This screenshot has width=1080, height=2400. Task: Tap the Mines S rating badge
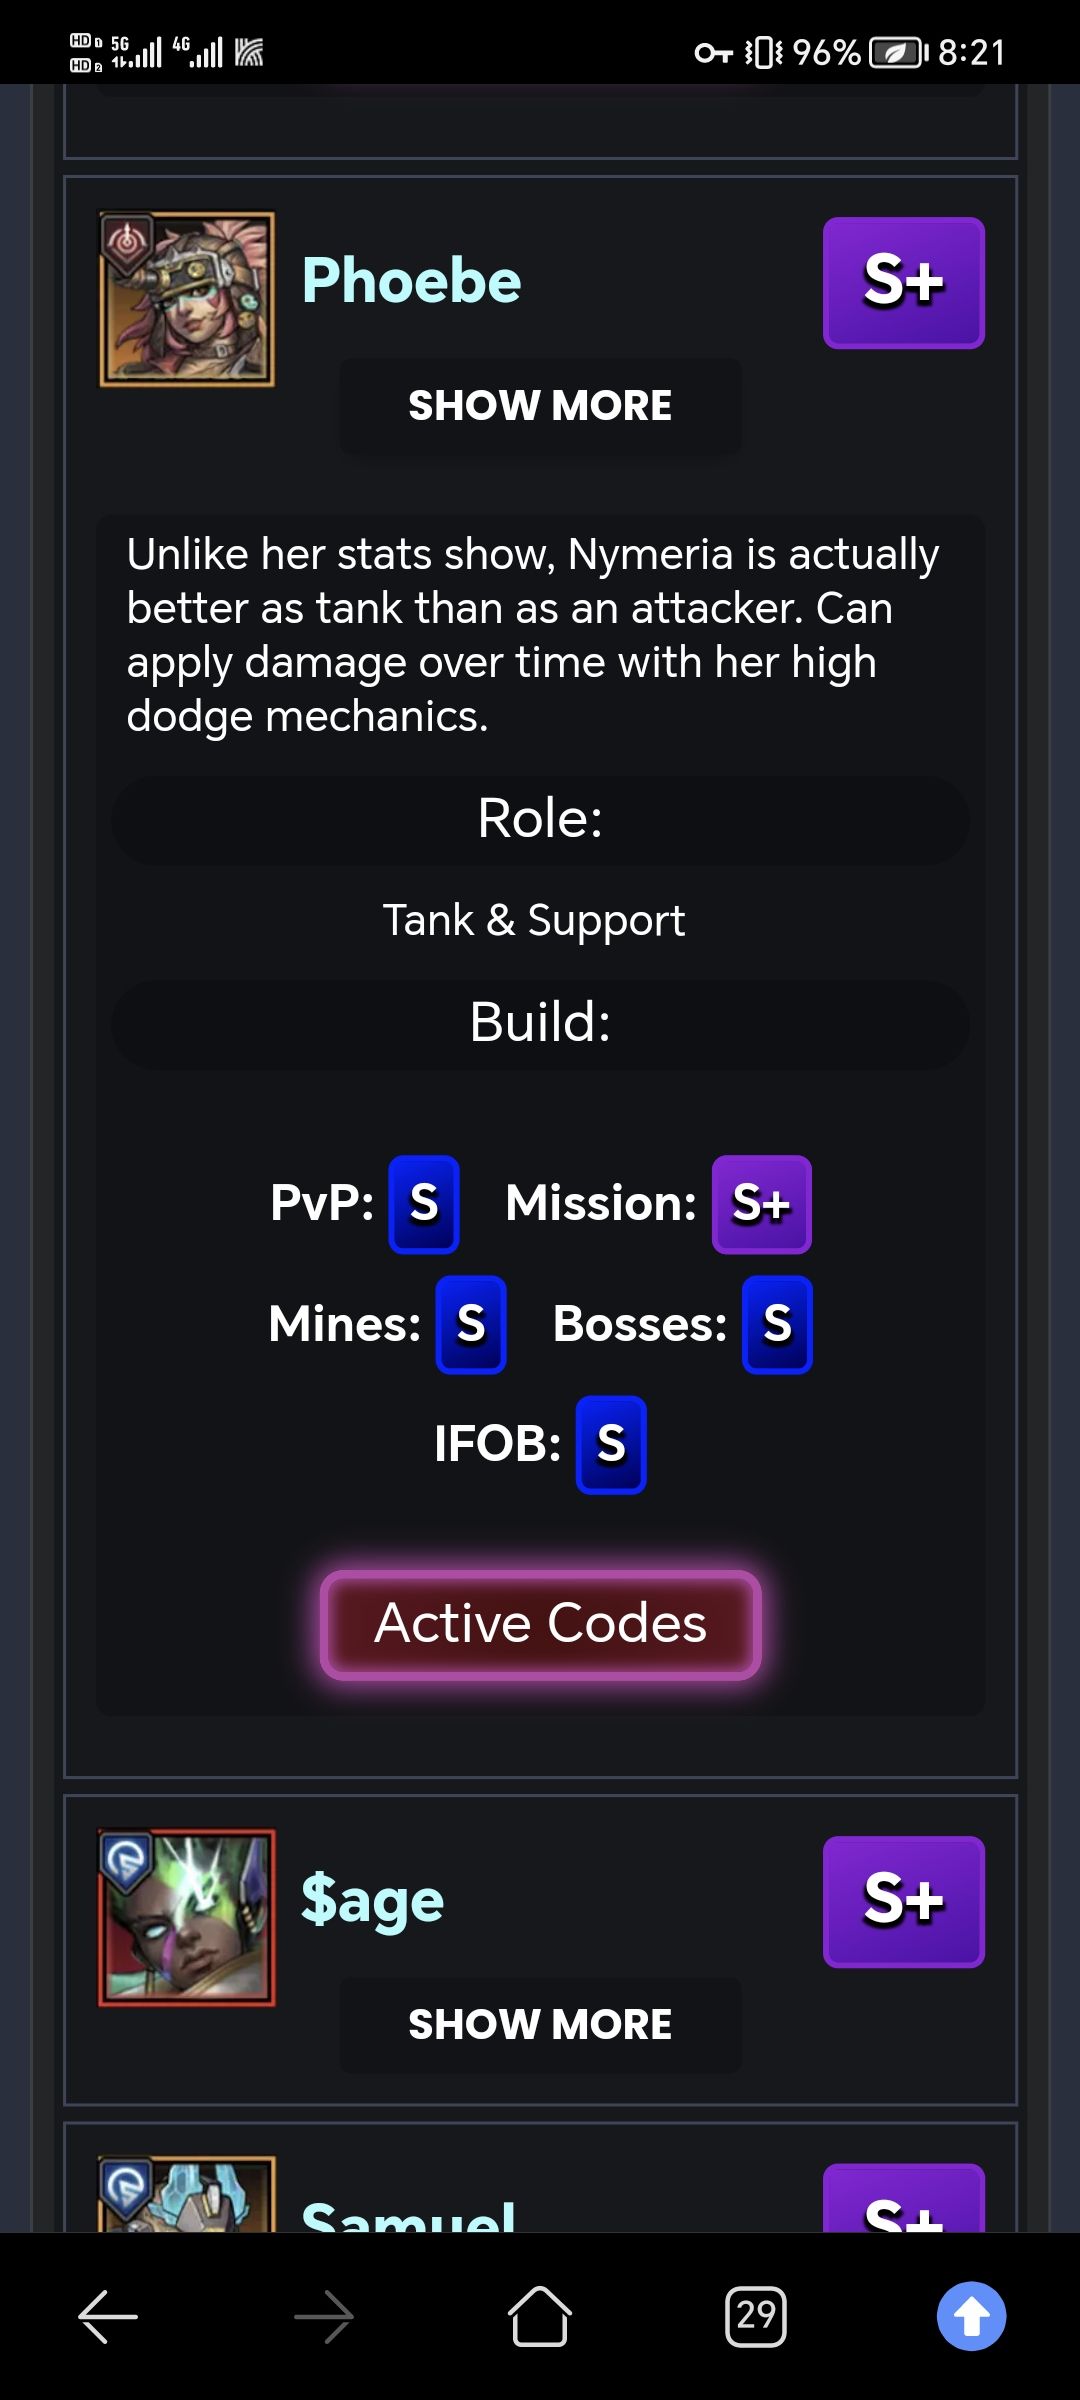tap(471, 1325)
